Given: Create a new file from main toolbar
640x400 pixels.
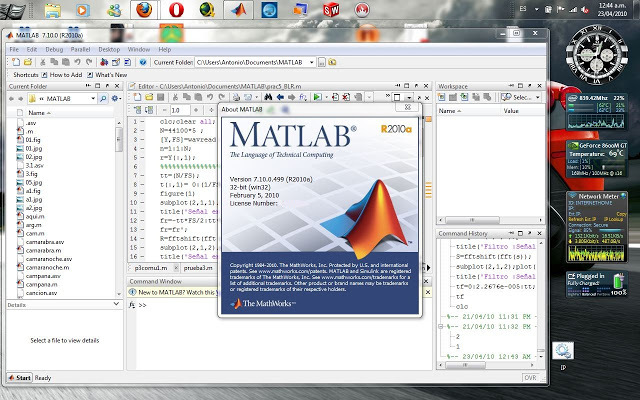Looking at the screenshot, I should [x=16, y=62].
